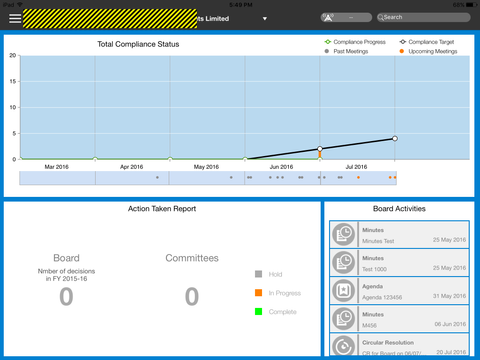Open the Agenda 123456 activity
Screen dimensions: 480x360
click(399, 291)
